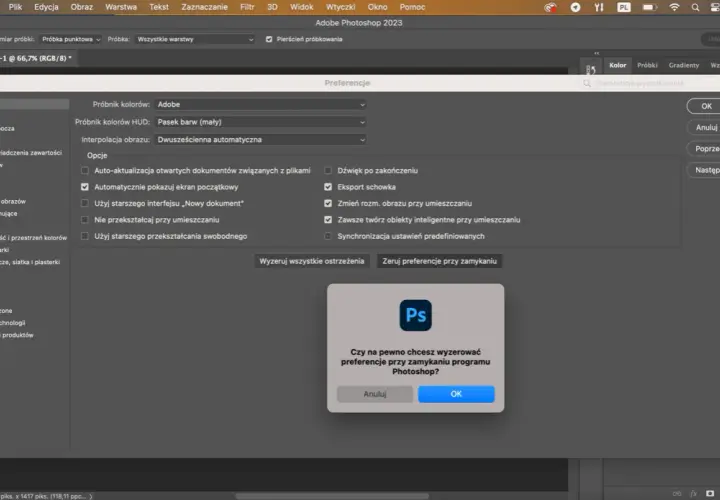
Task: Click the fx layer style icon
Action: point(693,494)
